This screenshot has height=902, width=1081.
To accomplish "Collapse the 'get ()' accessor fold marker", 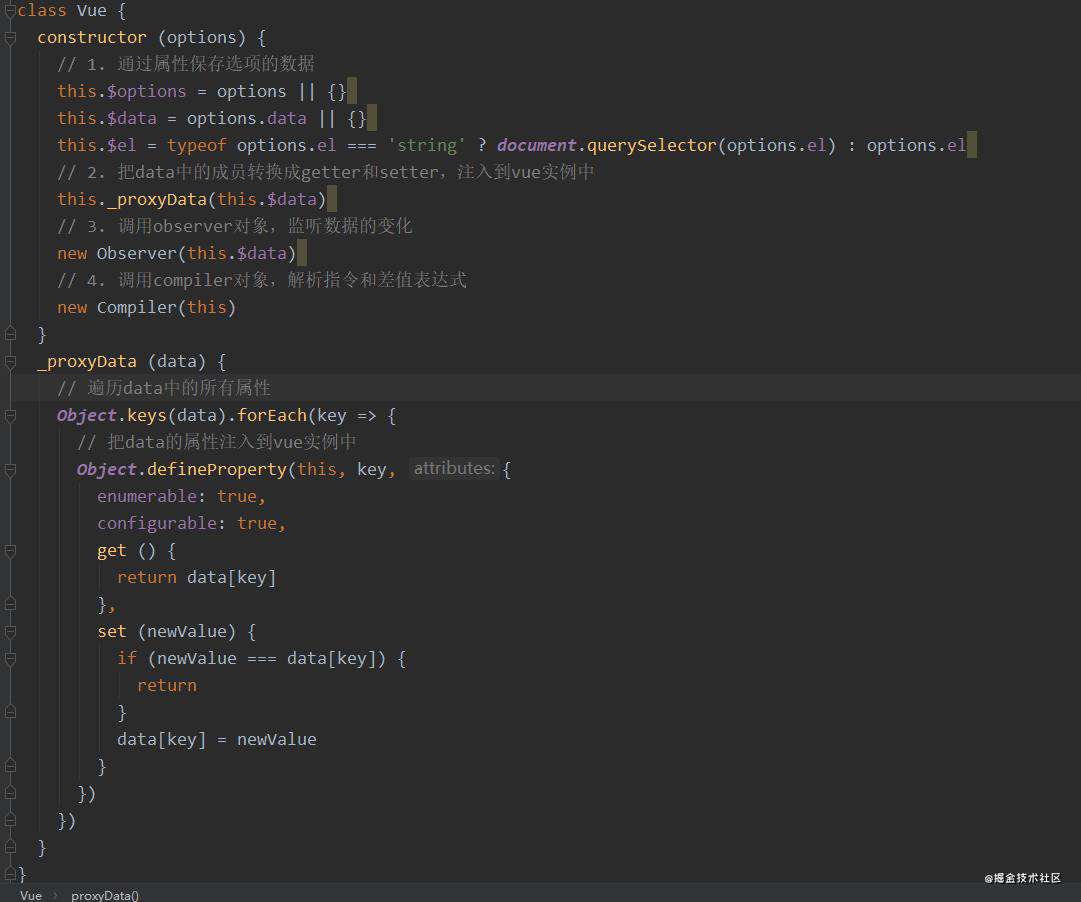I will tap(10, 551).
